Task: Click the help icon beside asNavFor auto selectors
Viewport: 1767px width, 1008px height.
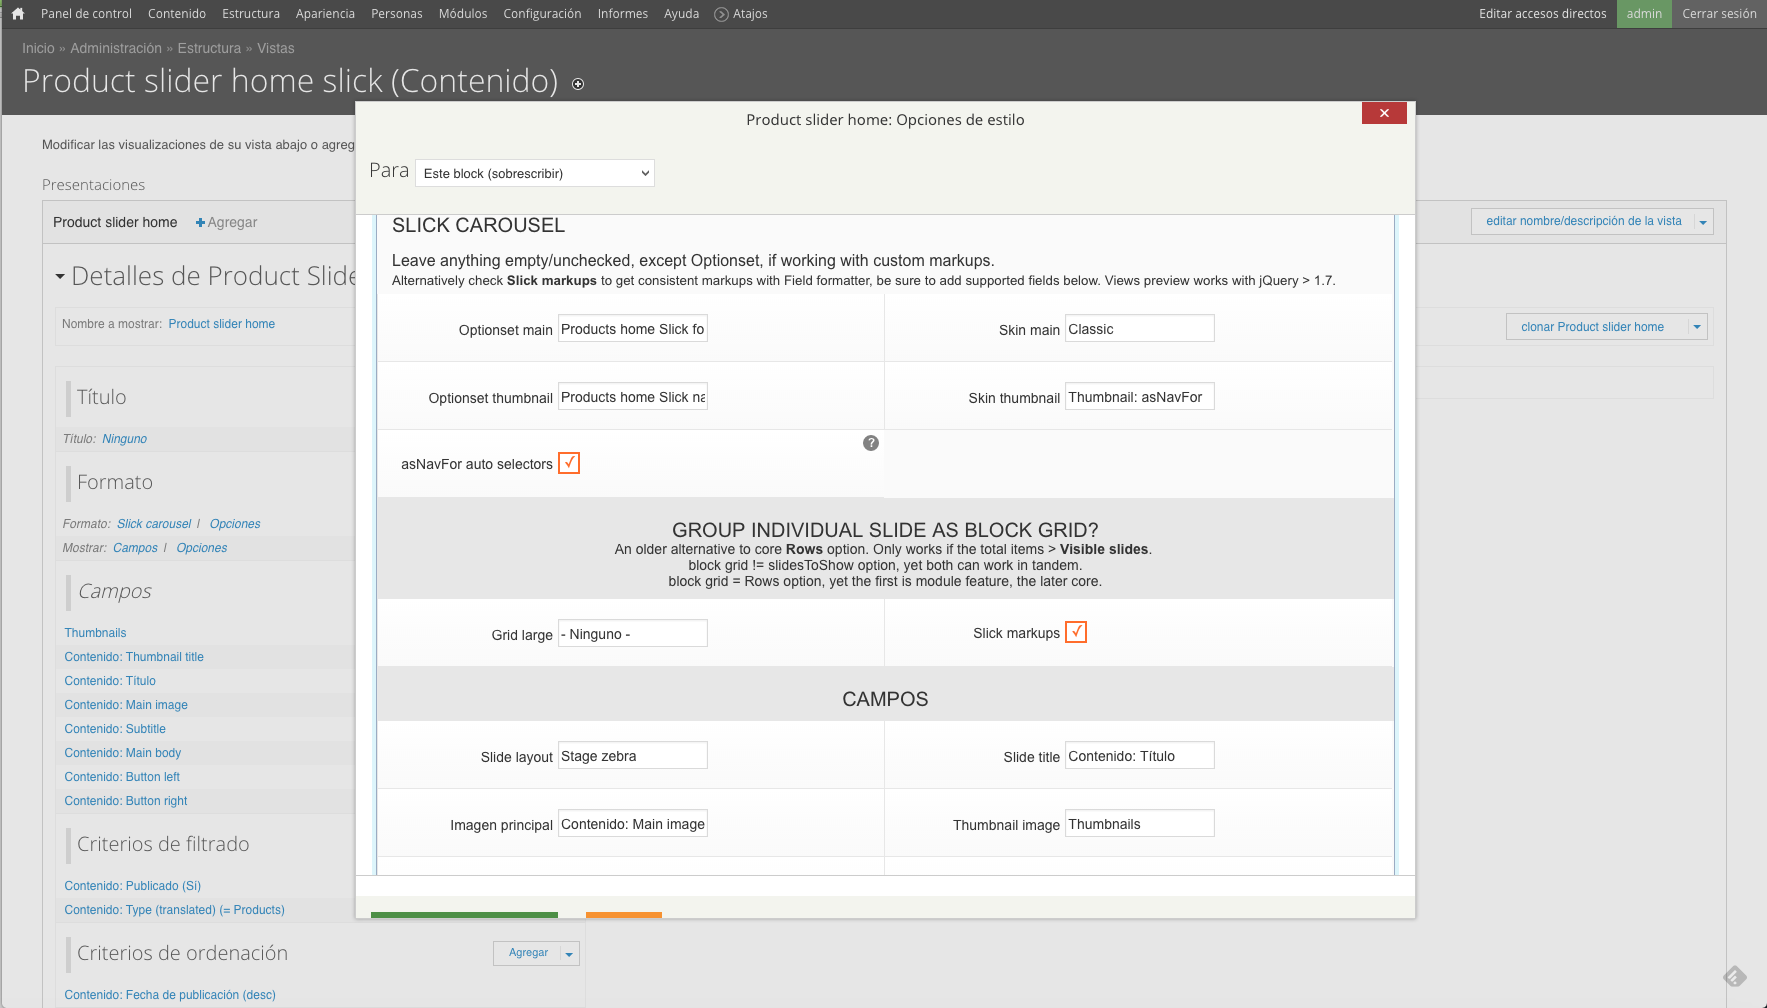Action: pyautogui.click(x=871, y=443)
